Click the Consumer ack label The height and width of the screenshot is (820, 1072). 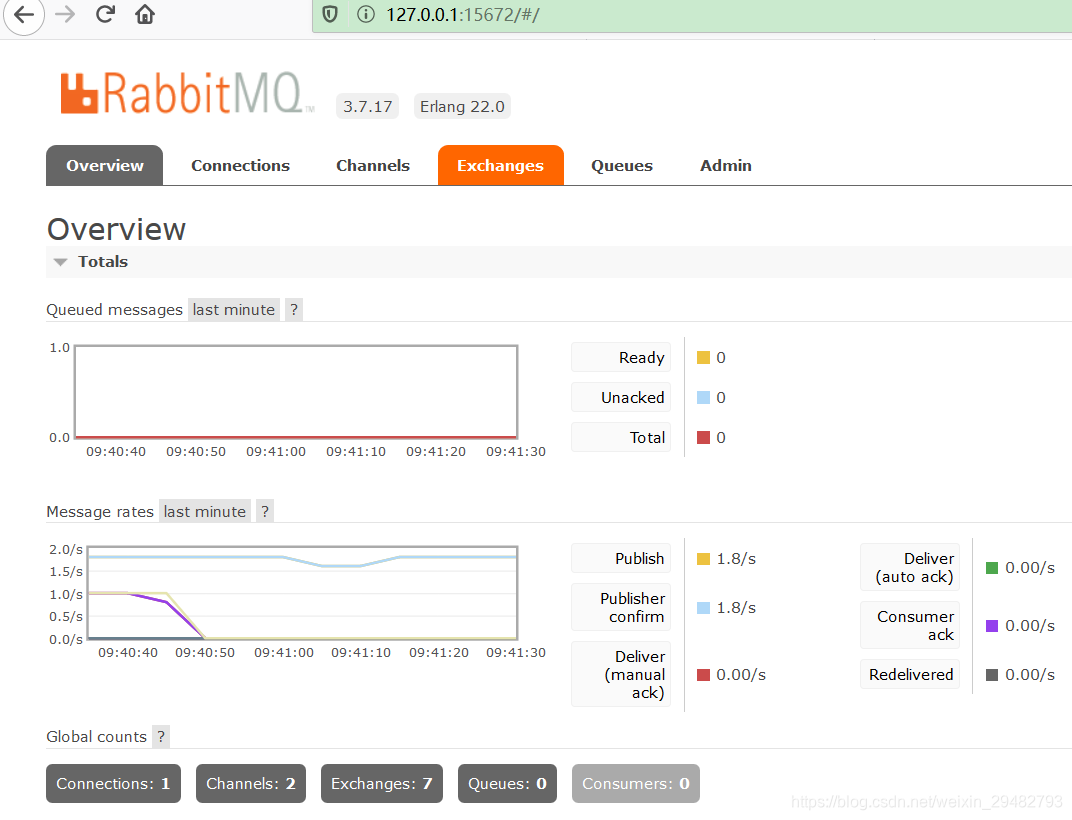pos(910,626)
